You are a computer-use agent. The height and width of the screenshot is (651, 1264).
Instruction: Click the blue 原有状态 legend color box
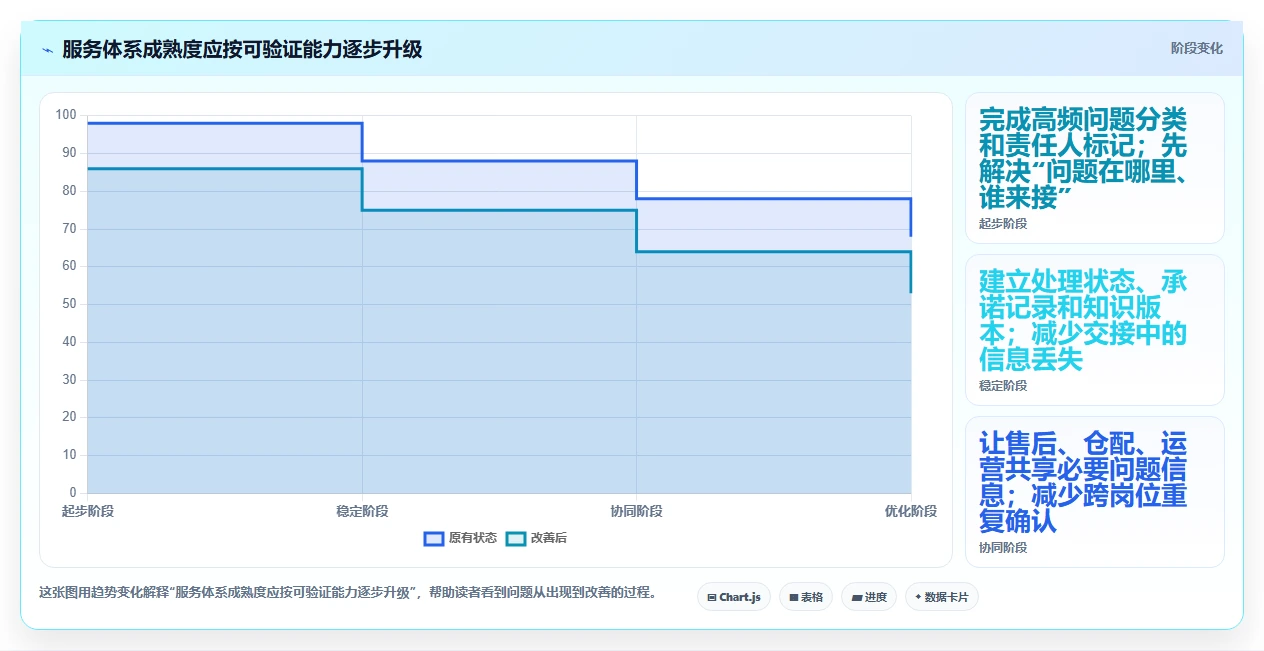coord(434,538)
